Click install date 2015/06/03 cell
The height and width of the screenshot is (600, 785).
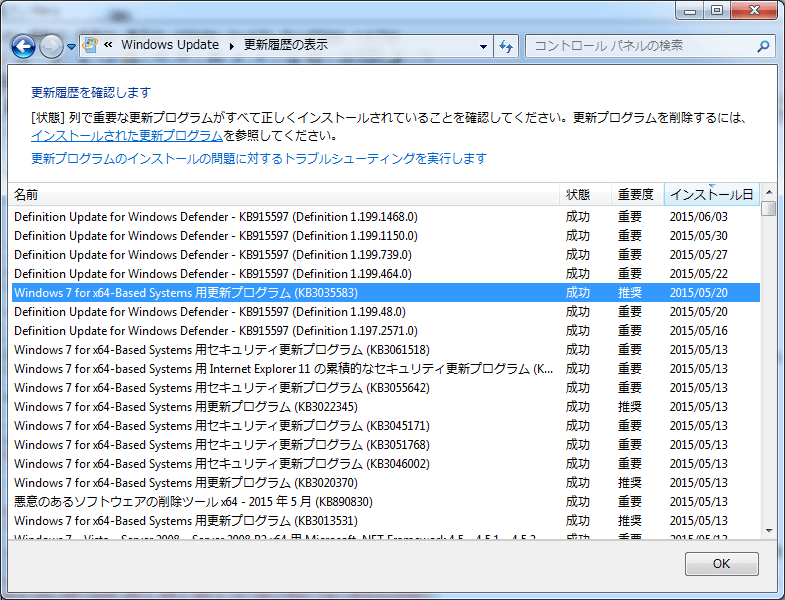[x=698, y=217]
